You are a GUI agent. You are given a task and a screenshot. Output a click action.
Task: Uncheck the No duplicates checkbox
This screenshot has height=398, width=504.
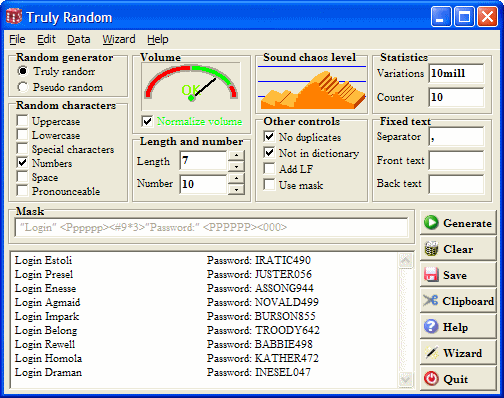[x=269, y=137]
